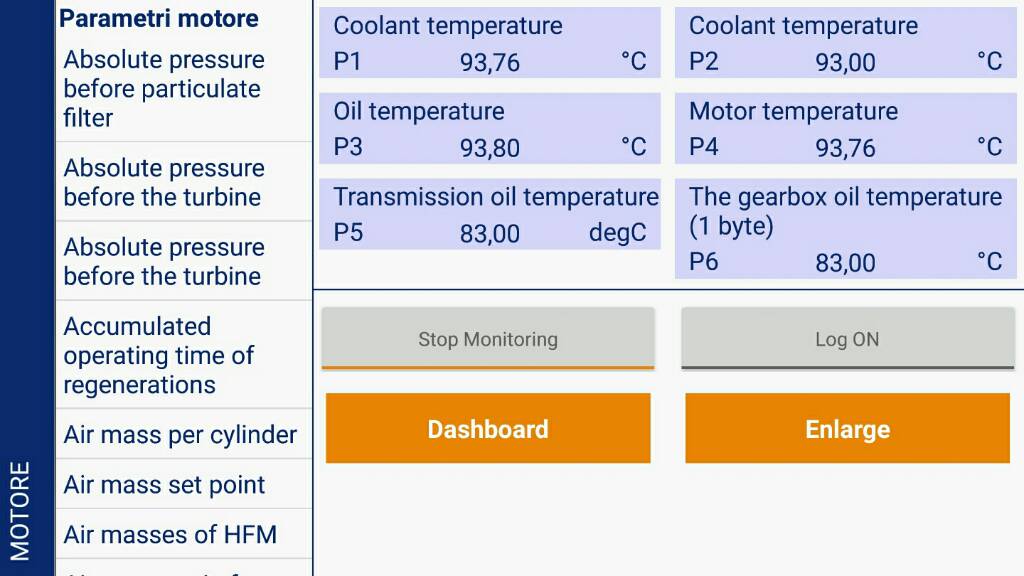Screen dimensions: 1024x576
Task: Choose Air mass set point parameter
Action: tap(184, 485)
